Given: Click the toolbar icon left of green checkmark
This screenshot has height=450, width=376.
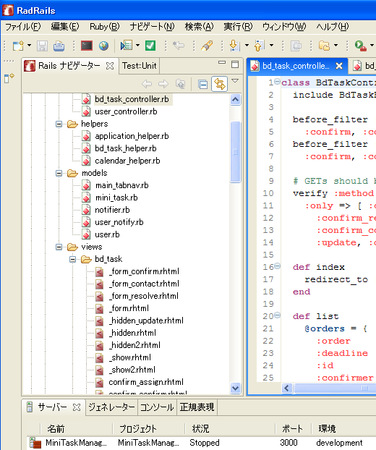Looking at the screenshot, I should click(127, 46).
